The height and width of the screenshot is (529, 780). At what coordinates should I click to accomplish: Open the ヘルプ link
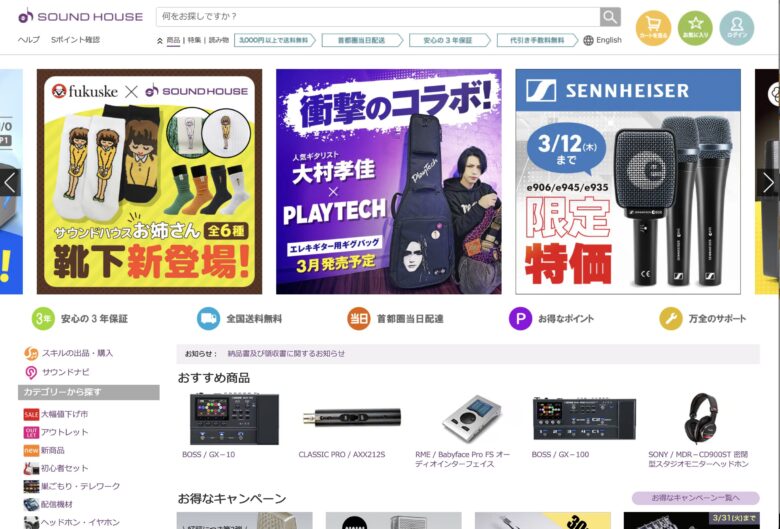29,40
